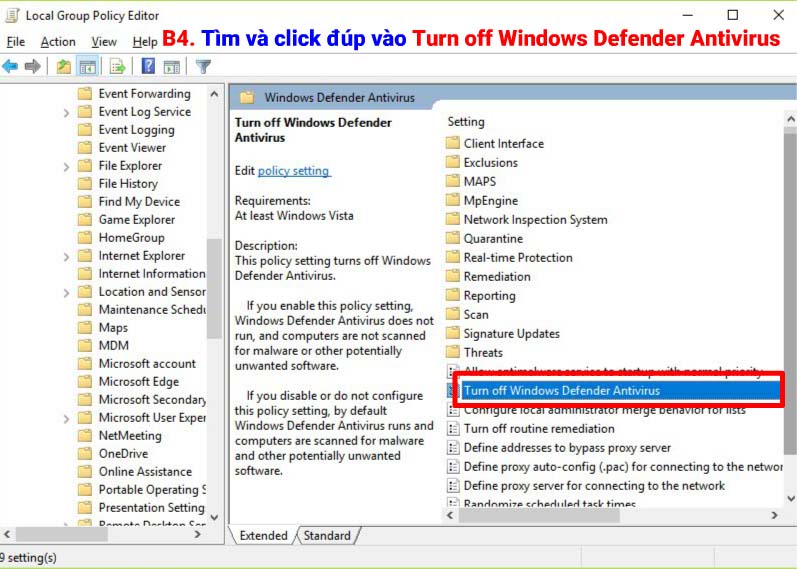Click the Export List toolbar icon
797x569 pixels.
tap(117, 66)
